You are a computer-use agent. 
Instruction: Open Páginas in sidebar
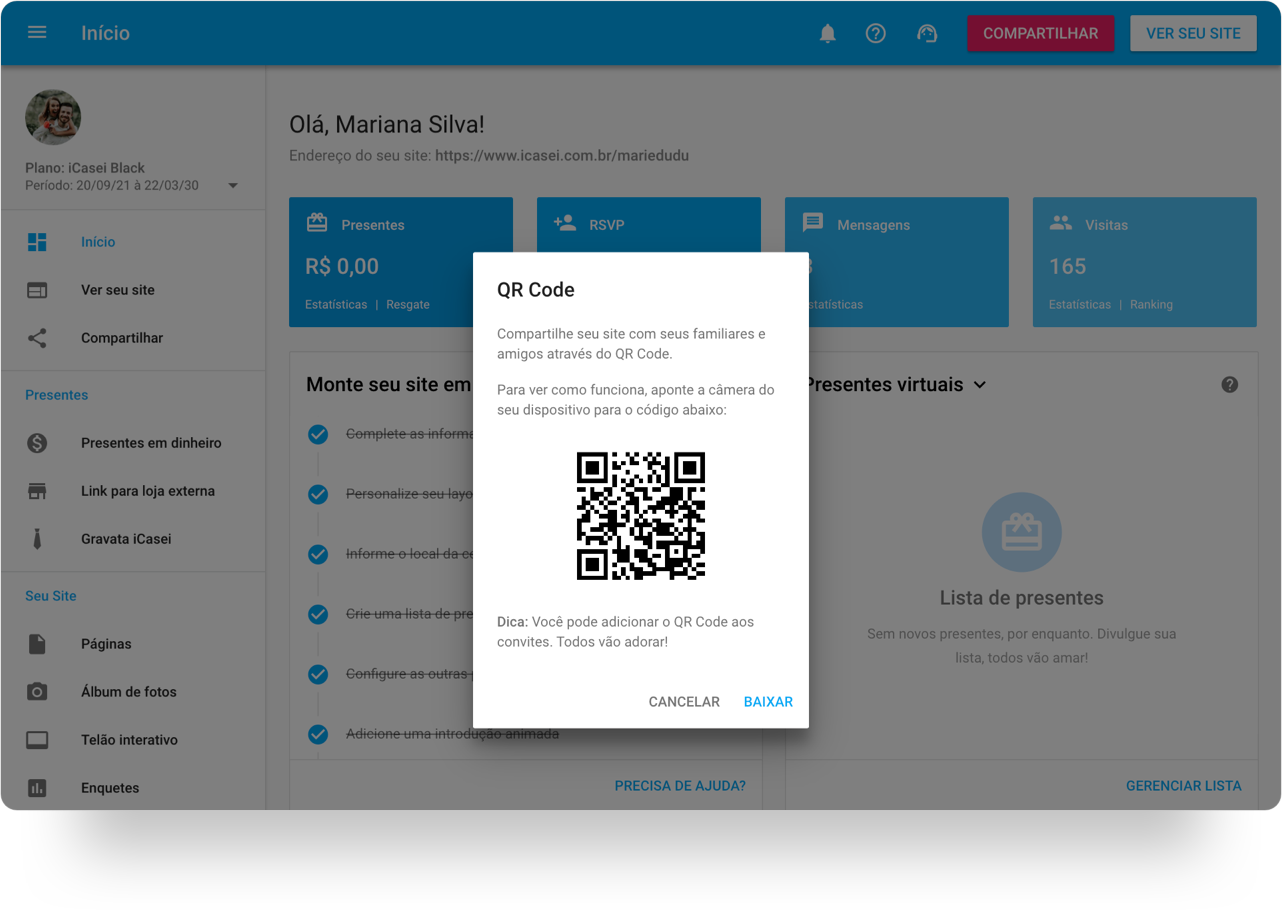(106, 644)
